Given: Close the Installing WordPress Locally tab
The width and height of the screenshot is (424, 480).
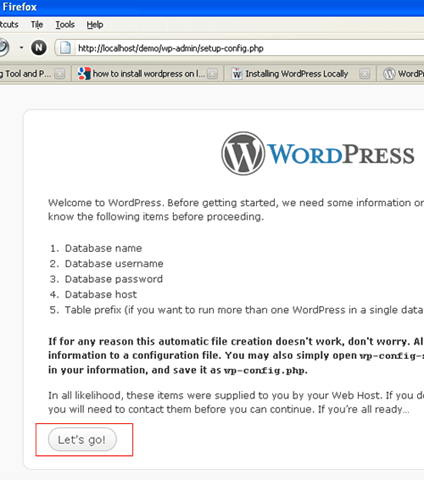Looking at the screenshot, I should tap(365, 74).
